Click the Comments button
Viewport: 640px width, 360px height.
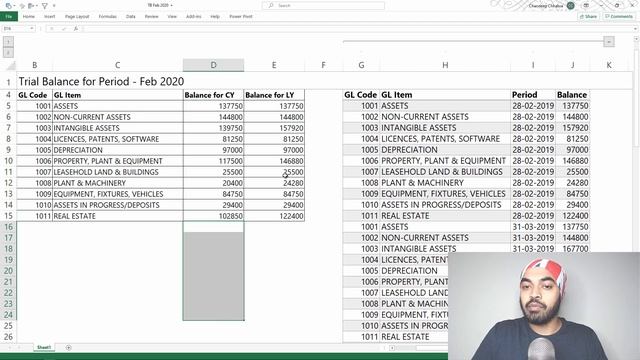tap(619, 16)
